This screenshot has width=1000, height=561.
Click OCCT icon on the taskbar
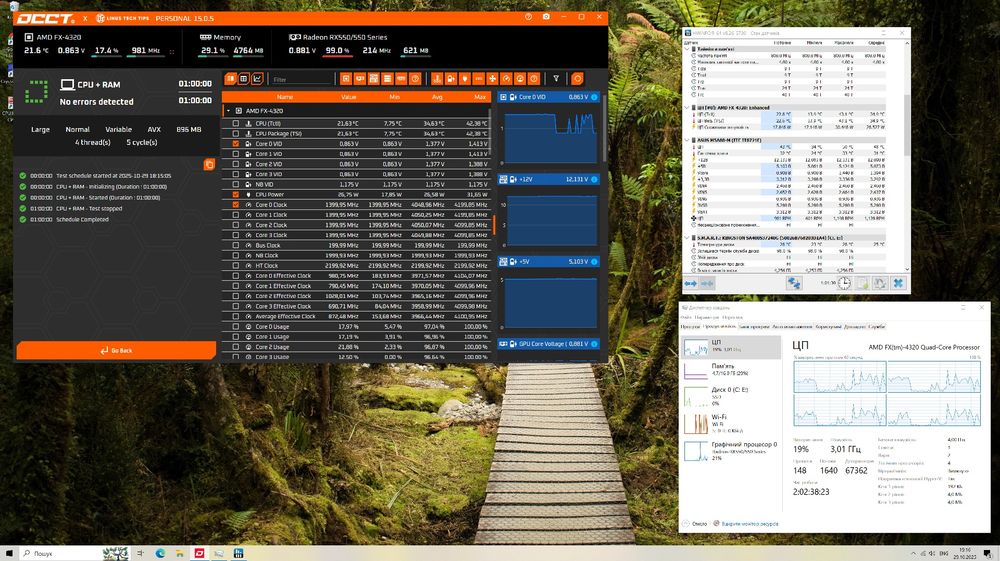tap(200, 553)
